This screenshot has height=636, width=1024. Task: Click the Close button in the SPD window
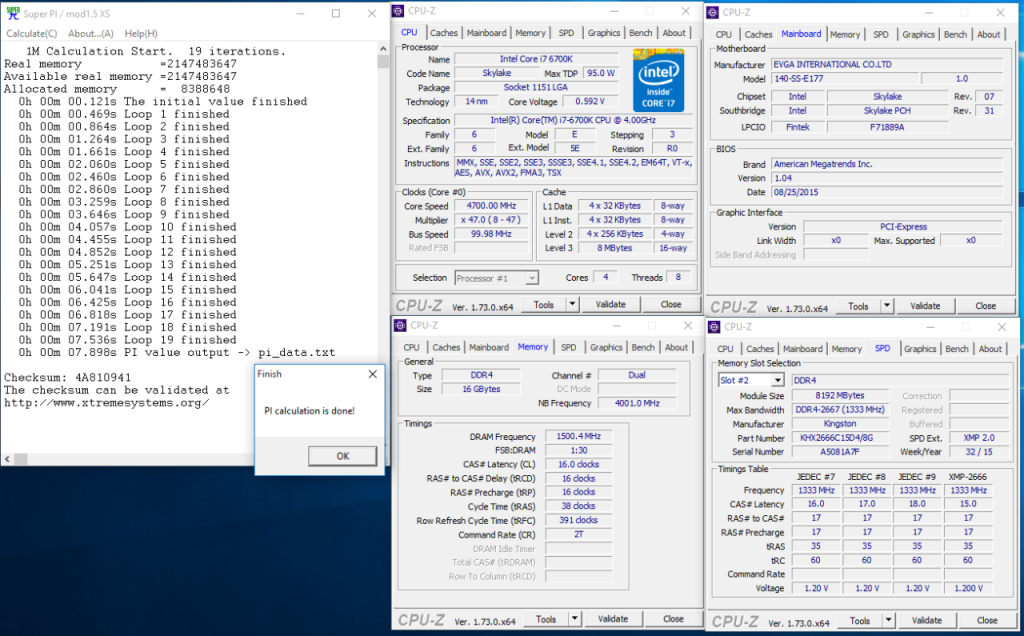pos(987,620)
